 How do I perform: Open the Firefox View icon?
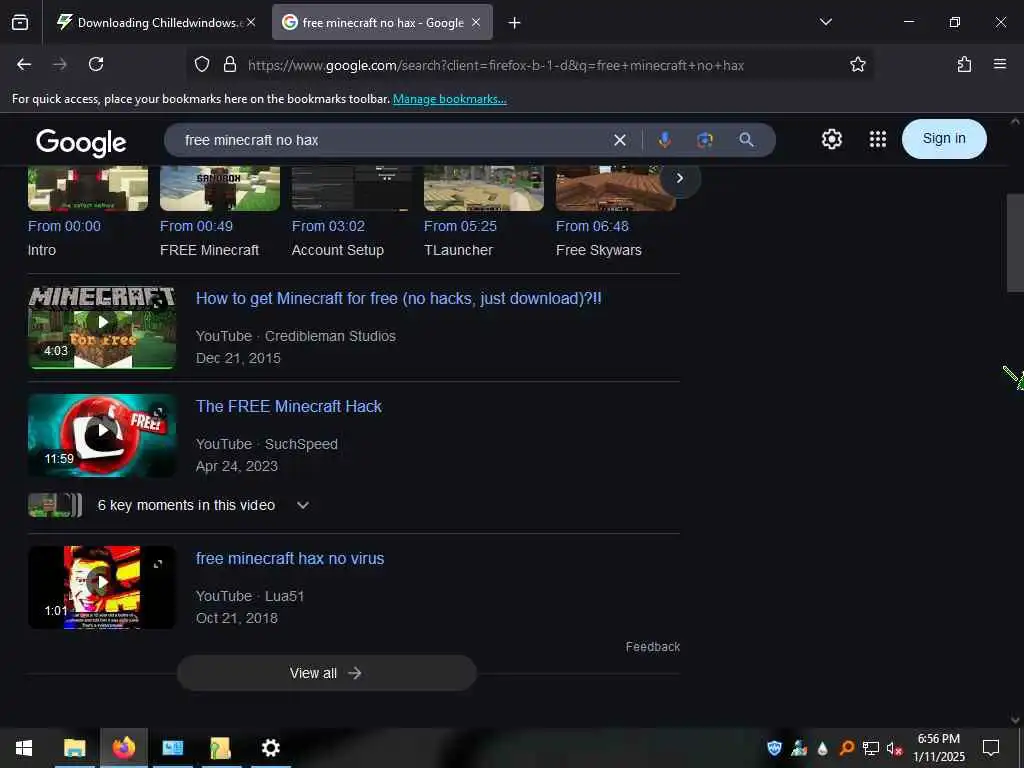point(20,23)
